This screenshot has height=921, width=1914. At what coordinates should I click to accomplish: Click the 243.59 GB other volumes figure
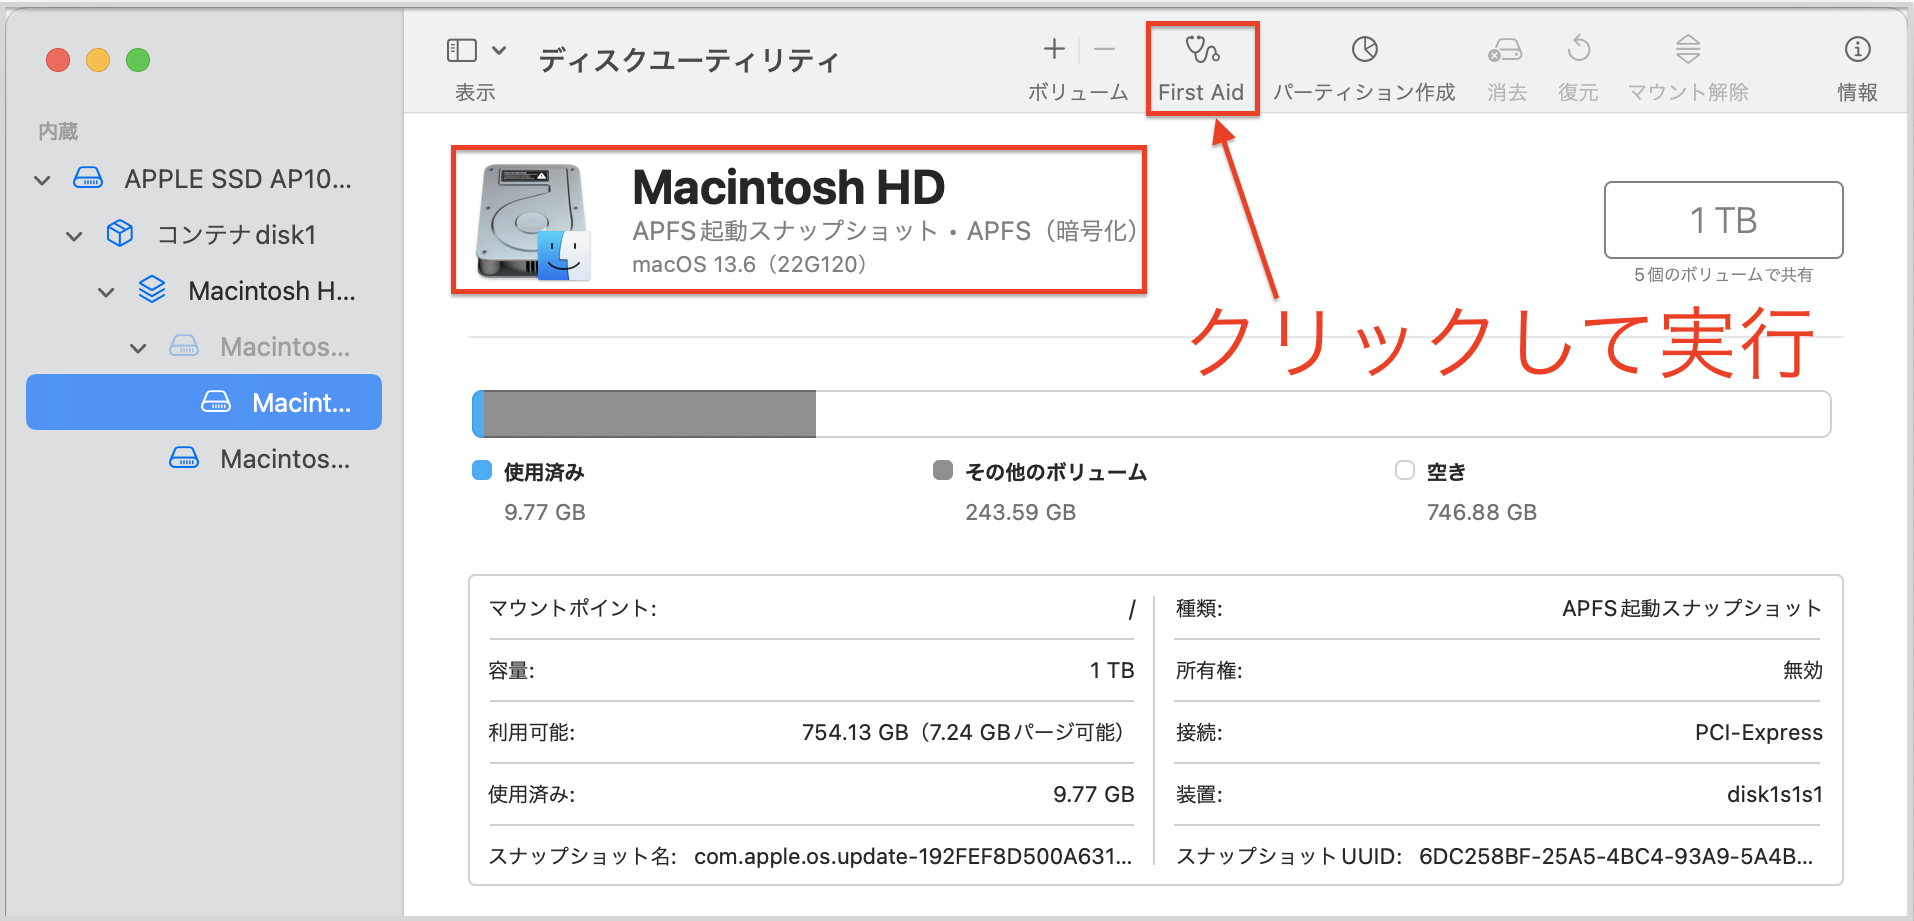[x=1021, y=512]
